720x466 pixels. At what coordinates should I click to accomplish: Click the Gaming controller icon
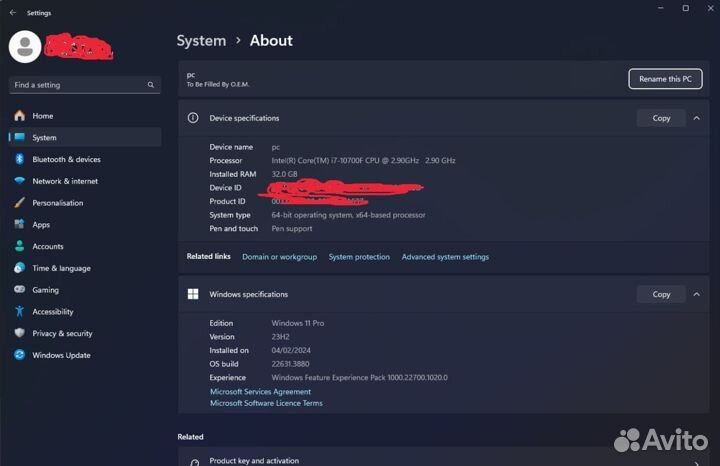19,289
